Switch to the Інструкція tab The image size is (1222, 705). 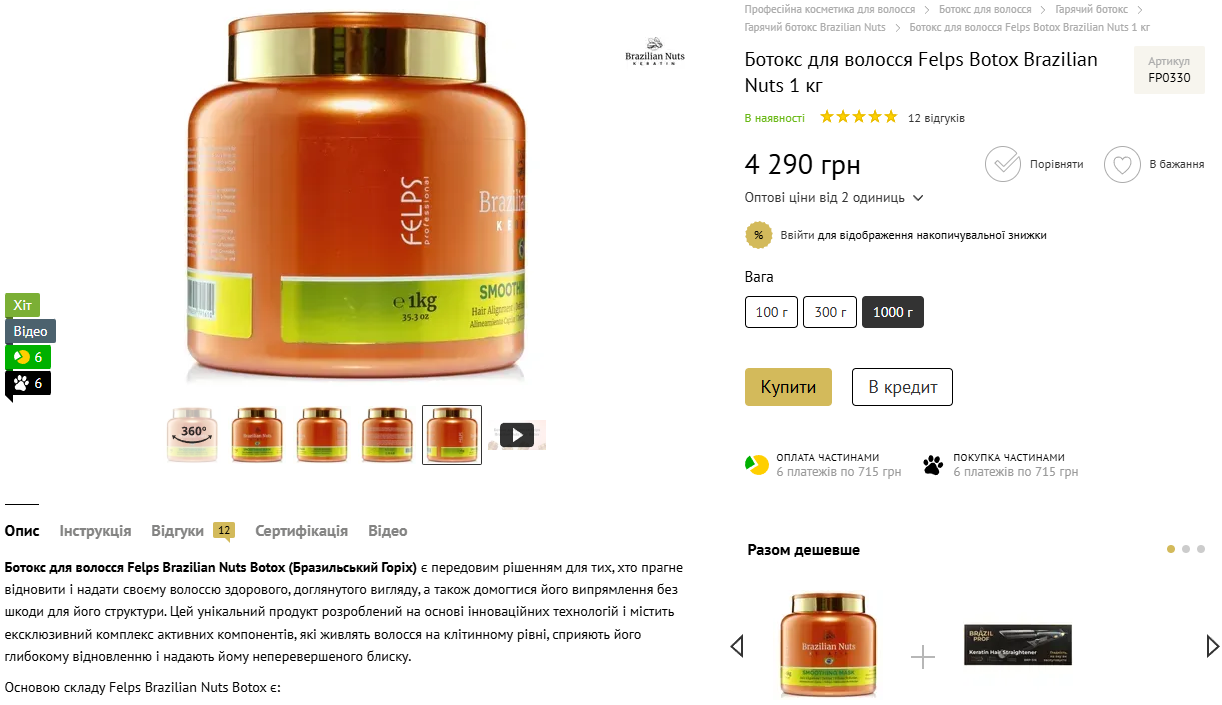point(95,531)
